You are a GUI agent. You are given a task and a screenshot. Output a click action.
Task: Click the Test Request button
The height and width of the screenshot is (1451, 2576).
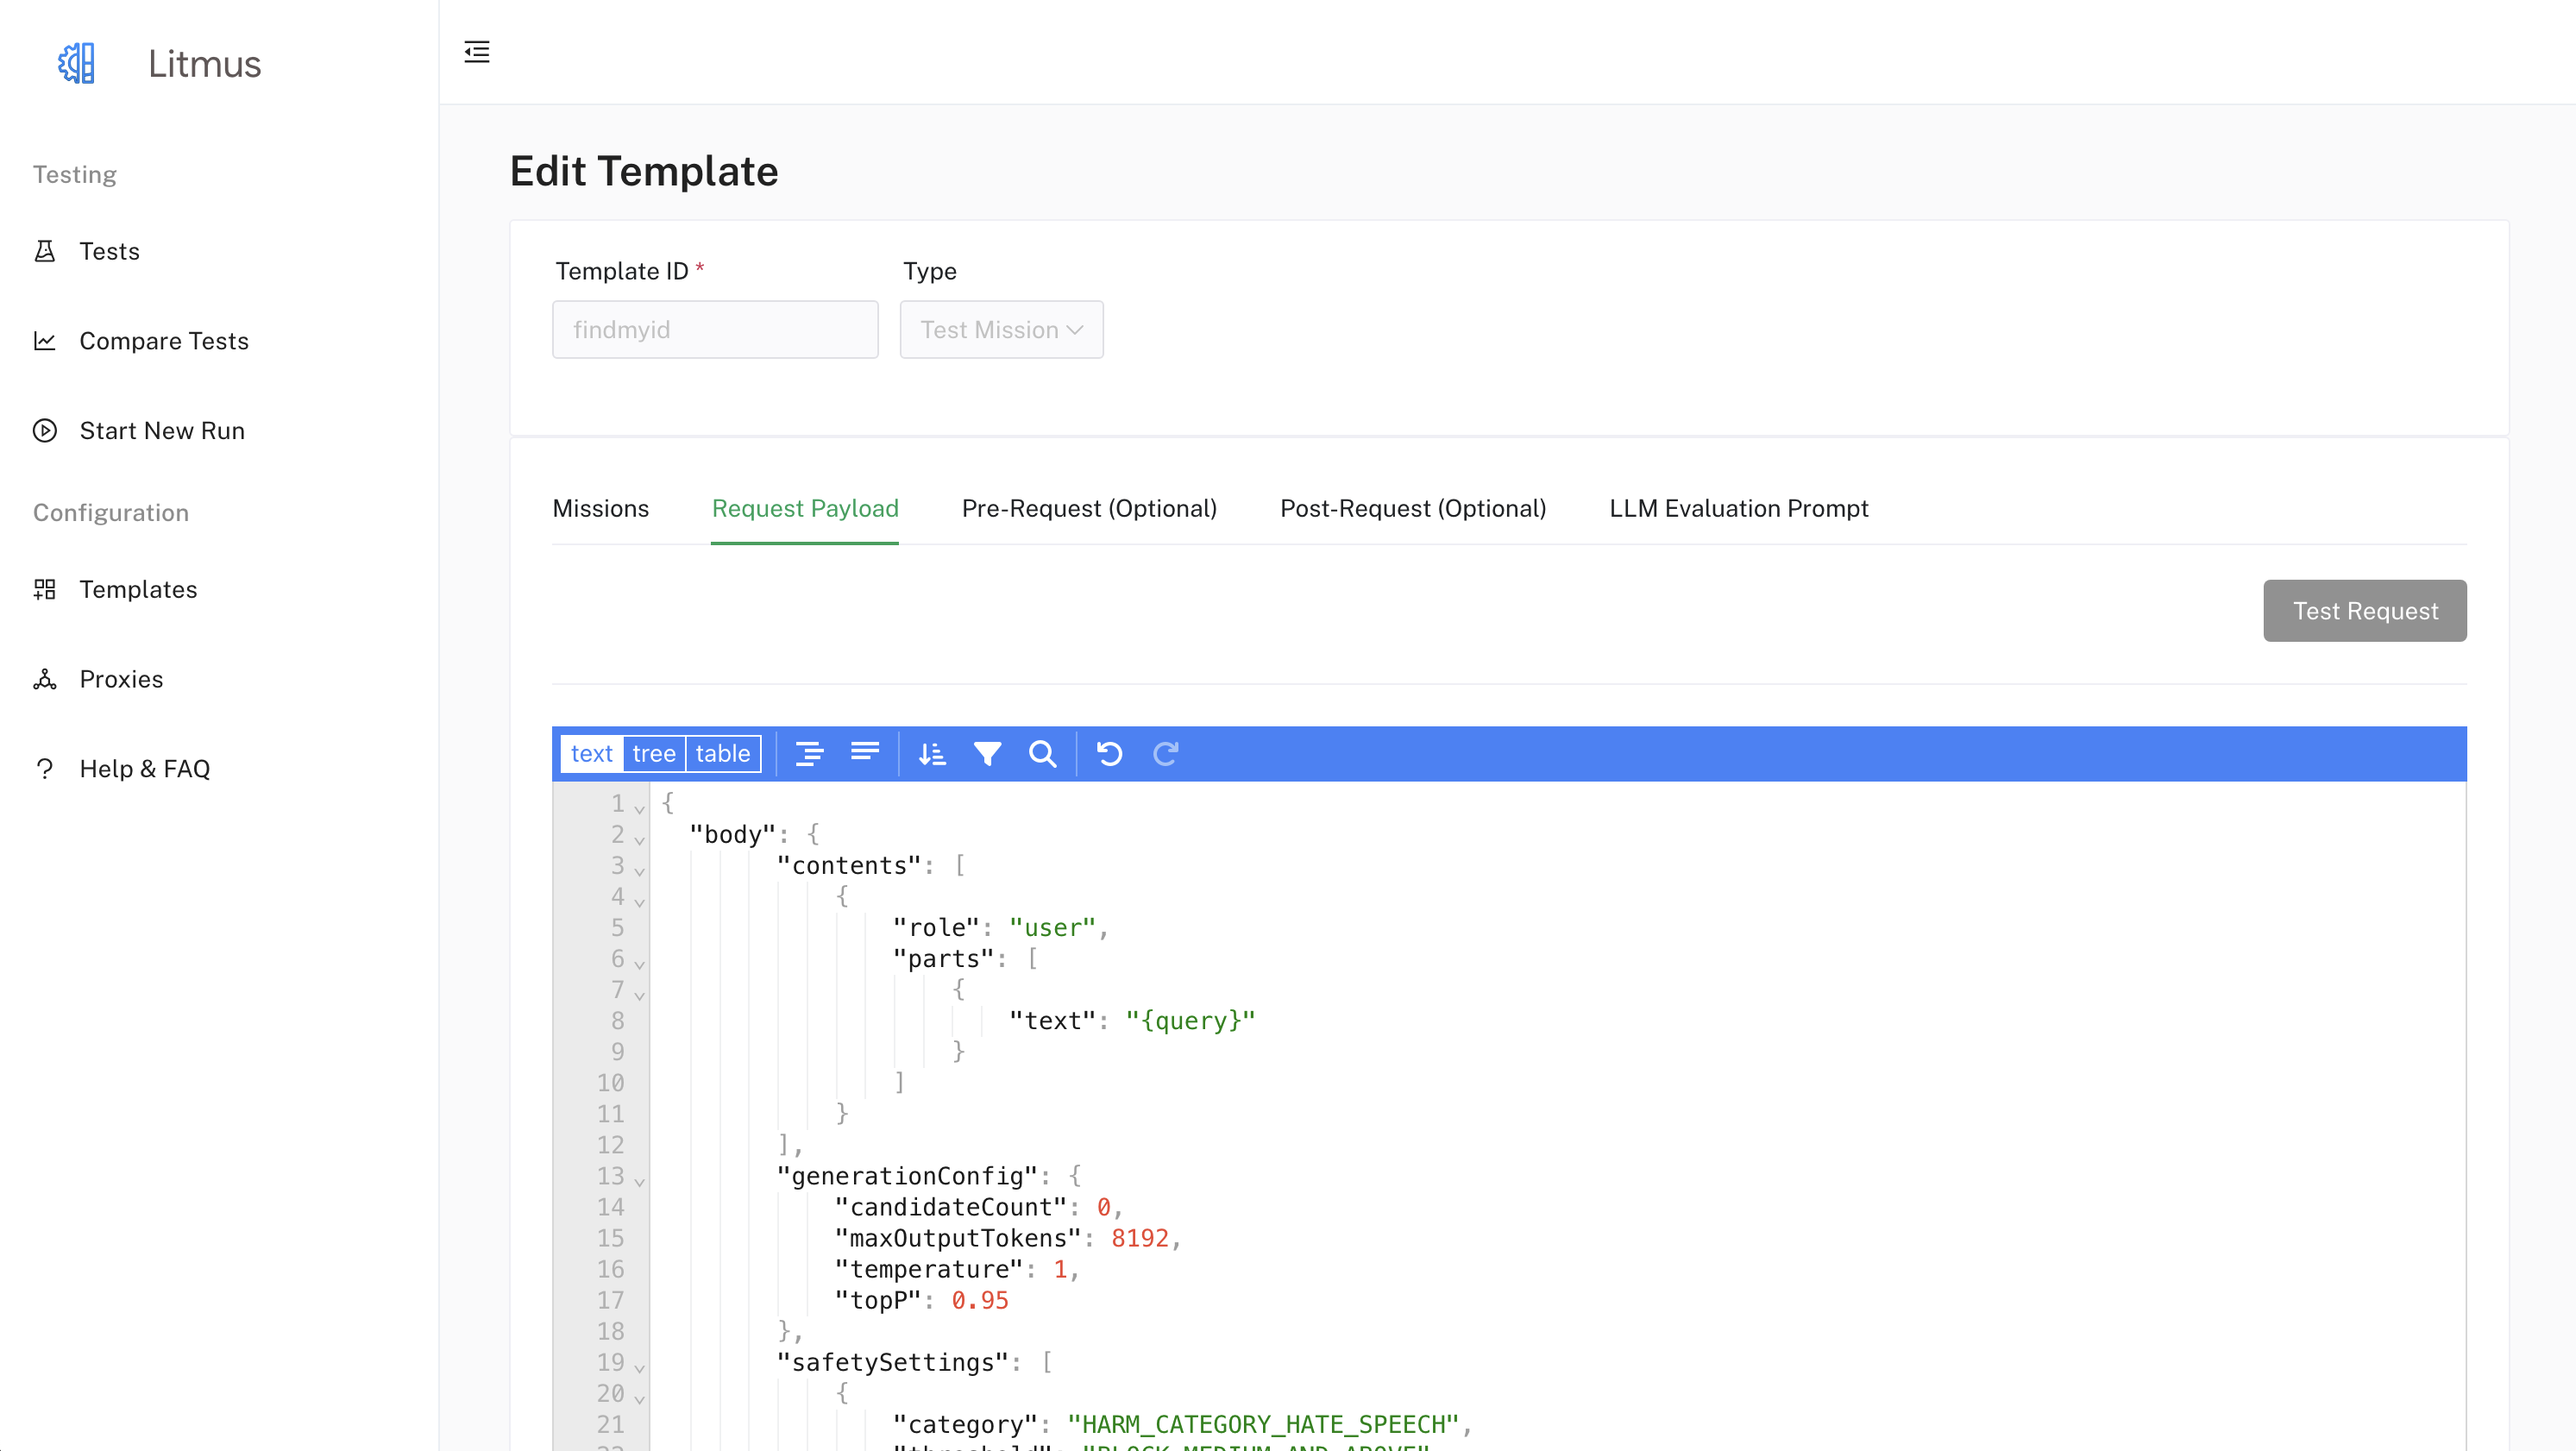(2364, 611)
